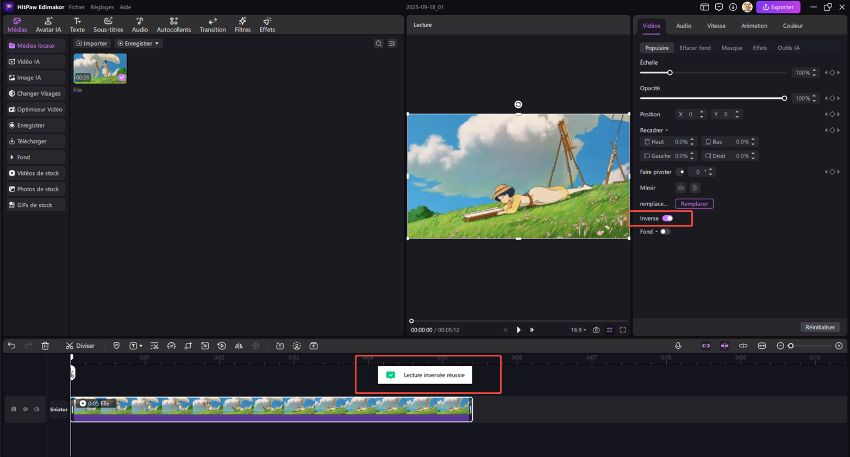
Task: Adjust the Opacité percentage stepper
Action: [x=814, y=98]
